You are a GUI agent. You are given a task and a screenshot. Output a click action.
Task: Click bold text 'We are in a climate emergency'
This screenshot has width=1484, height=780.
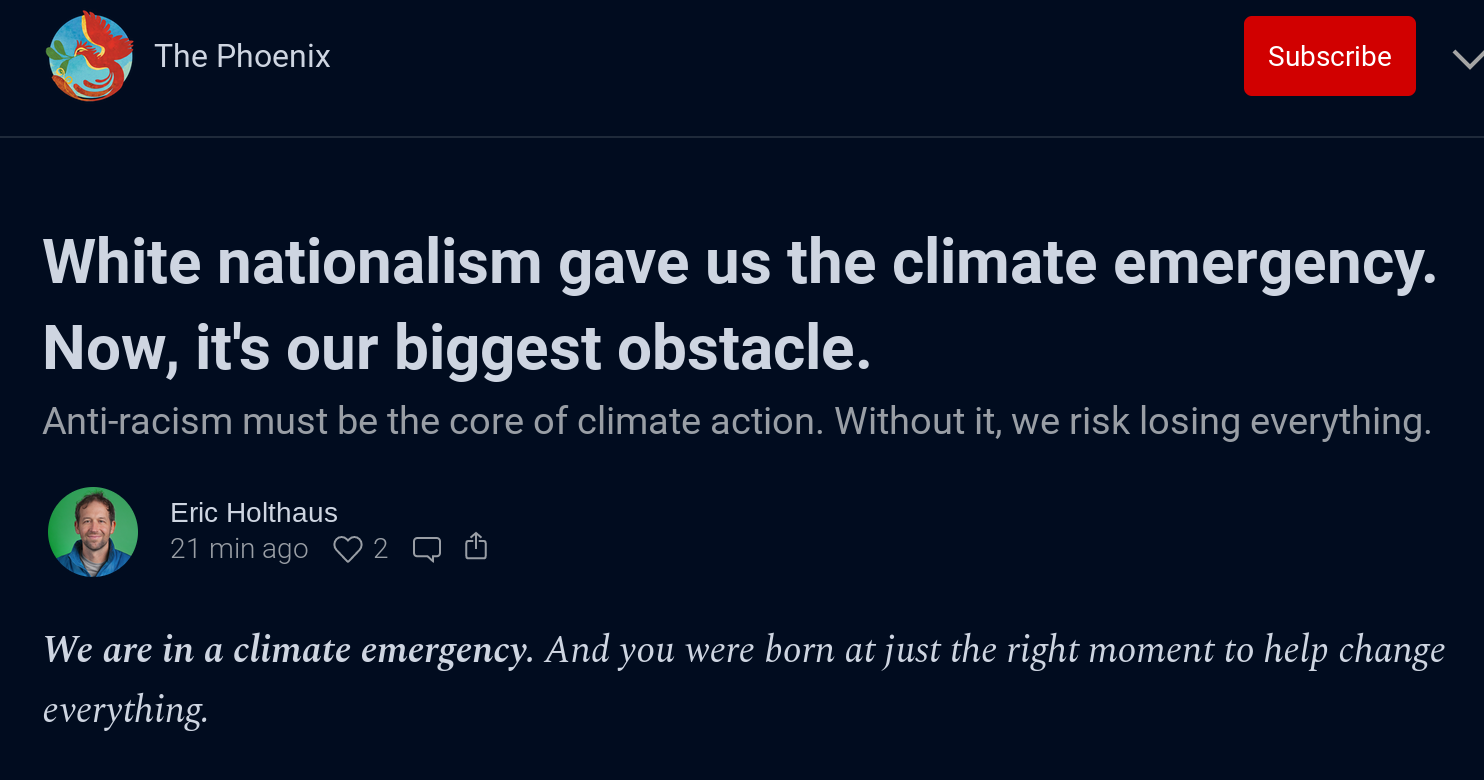point(288,650)
